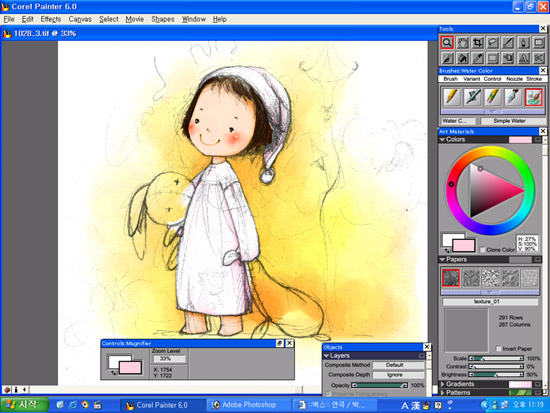
Task: Select the Magnifier tool in Tools palette
Action: pyautogui.click(x=447, y=43)
